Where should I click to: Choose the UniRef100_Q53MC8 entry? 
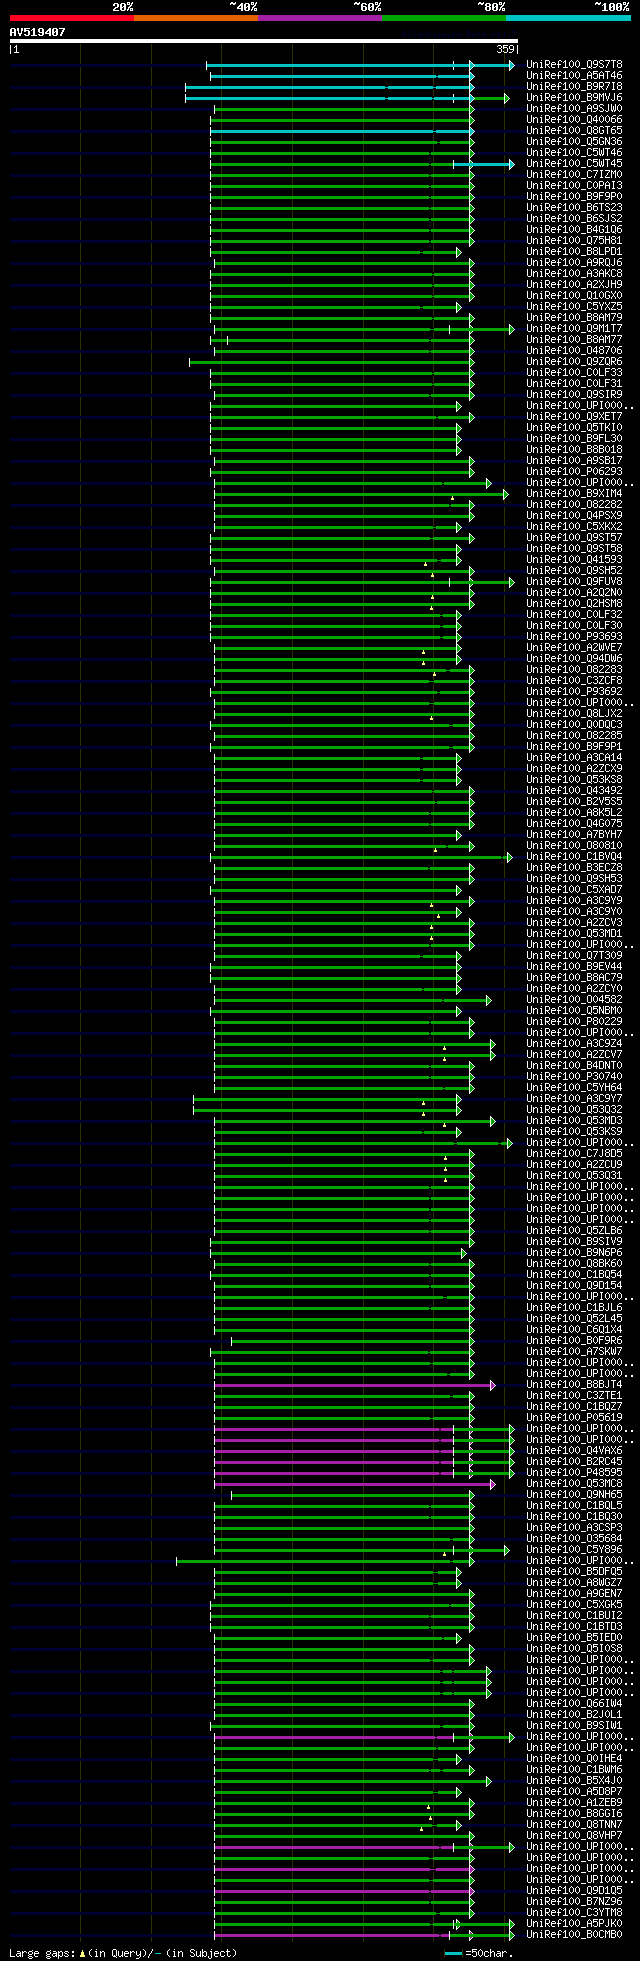tap(574, 1484)
